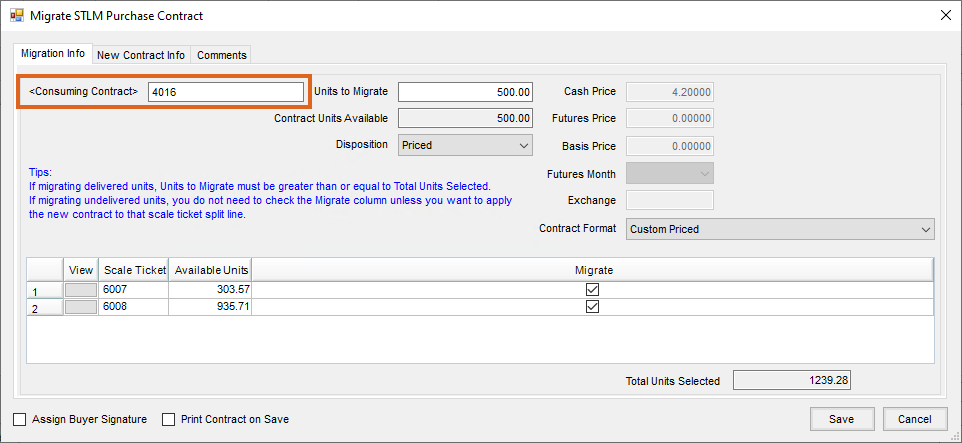Click the Available Units column header
Image resolution: width=962 pixels, height=443 pixels.
coord(210,270)
